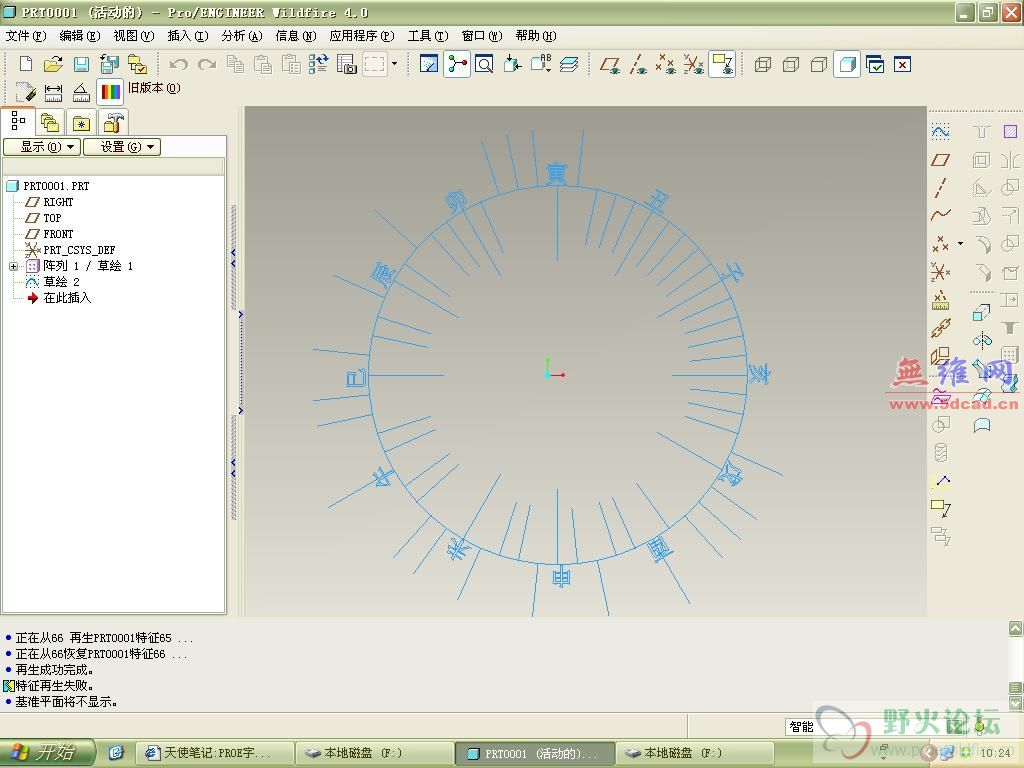This screenshot has width=1024, height=768.
Task: Click the chain link icon in right toolbar
Action: (x=940, y=328)
